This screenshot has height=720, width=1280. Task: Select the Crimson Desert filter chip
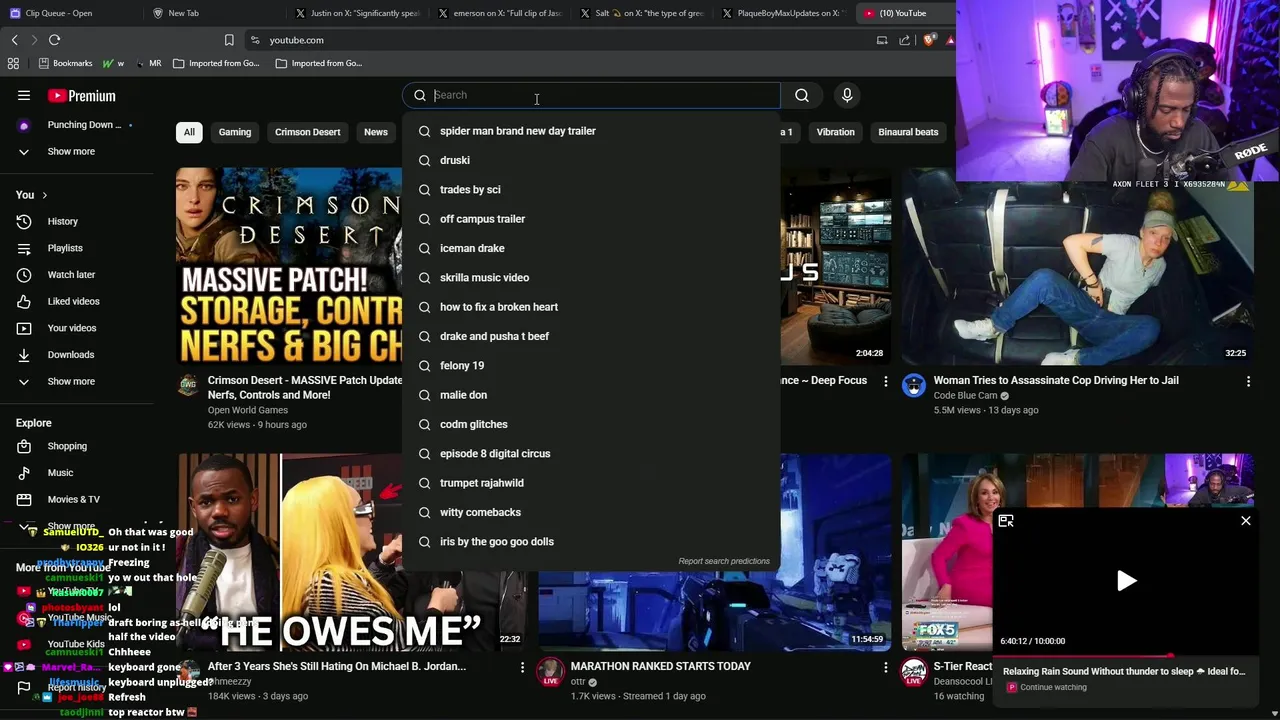point(308,132)
